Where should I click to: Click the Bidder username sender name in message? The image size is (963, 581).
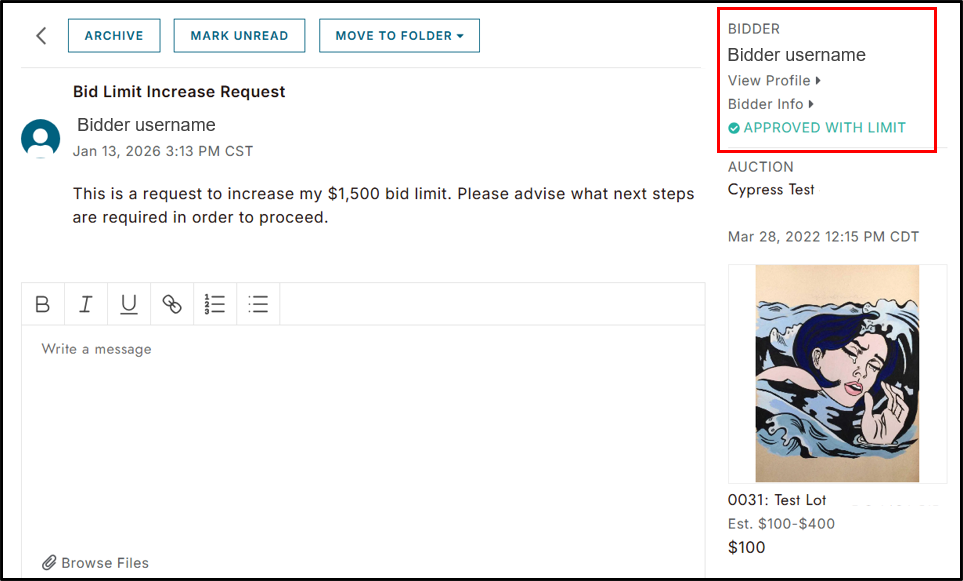(x=146, y=125)
